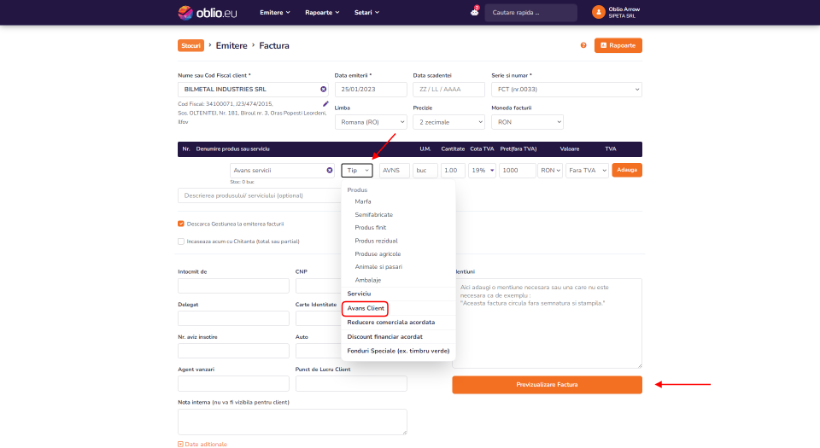The height and width of the screenshot is (448, 820).
Task: Clear the BILMETAL INDUSTRIES SRL client field
Action: click(x=323, y=89)
